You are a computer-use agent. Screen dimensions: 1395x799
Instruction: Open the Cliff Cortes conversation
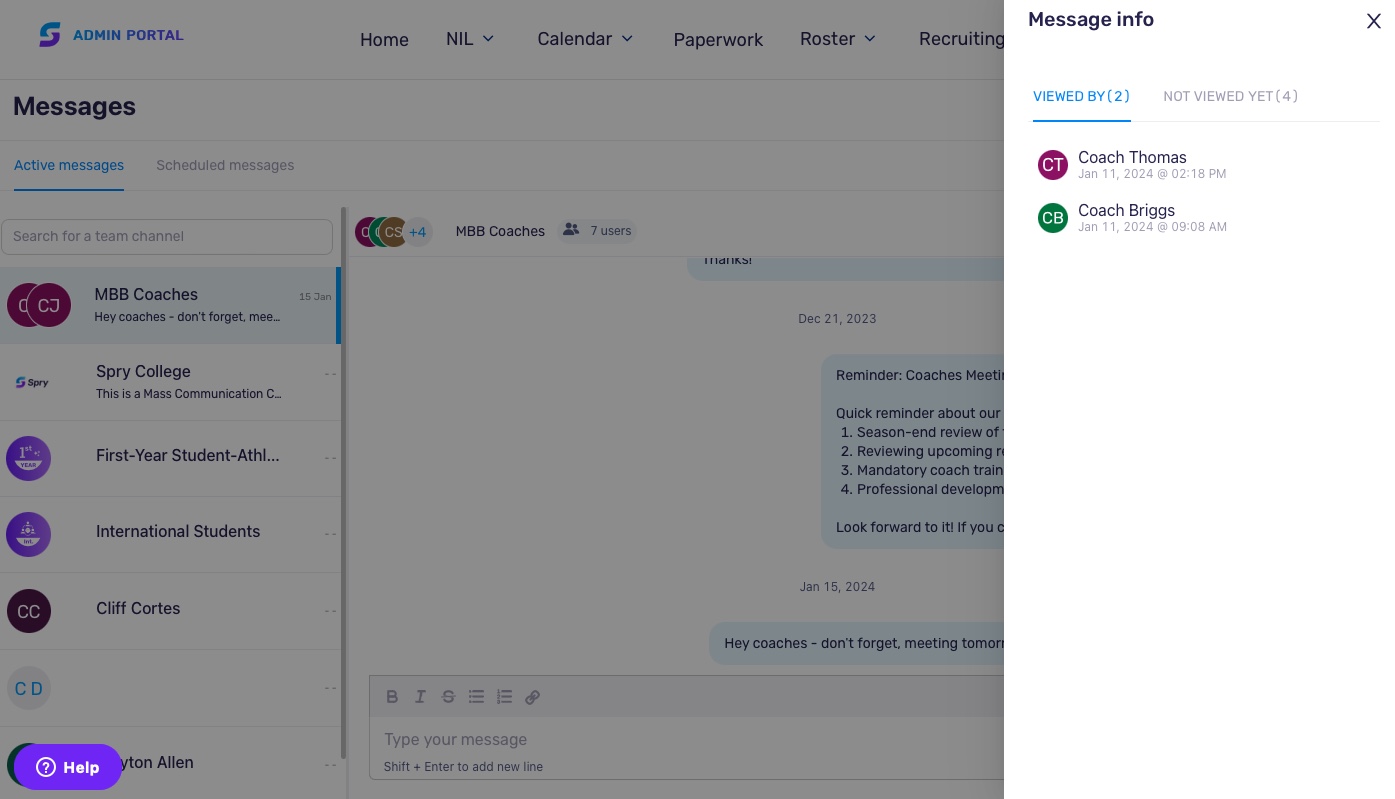pyautogui.click(x=170, y=611)
